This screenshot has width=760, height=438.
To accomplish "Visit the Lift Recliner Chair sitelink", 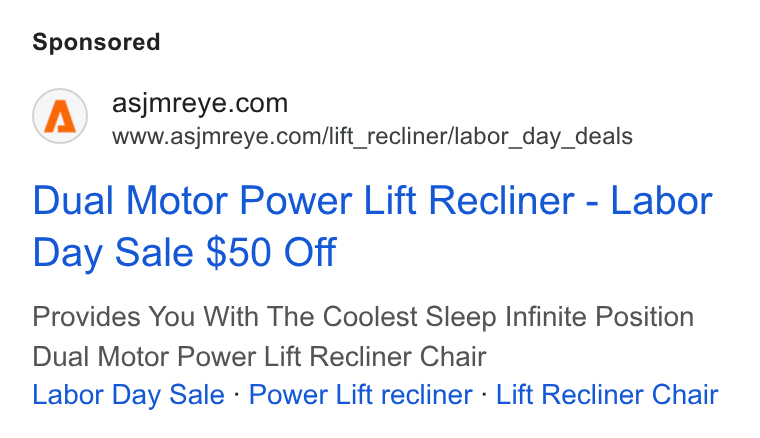I will coord(607,394).
